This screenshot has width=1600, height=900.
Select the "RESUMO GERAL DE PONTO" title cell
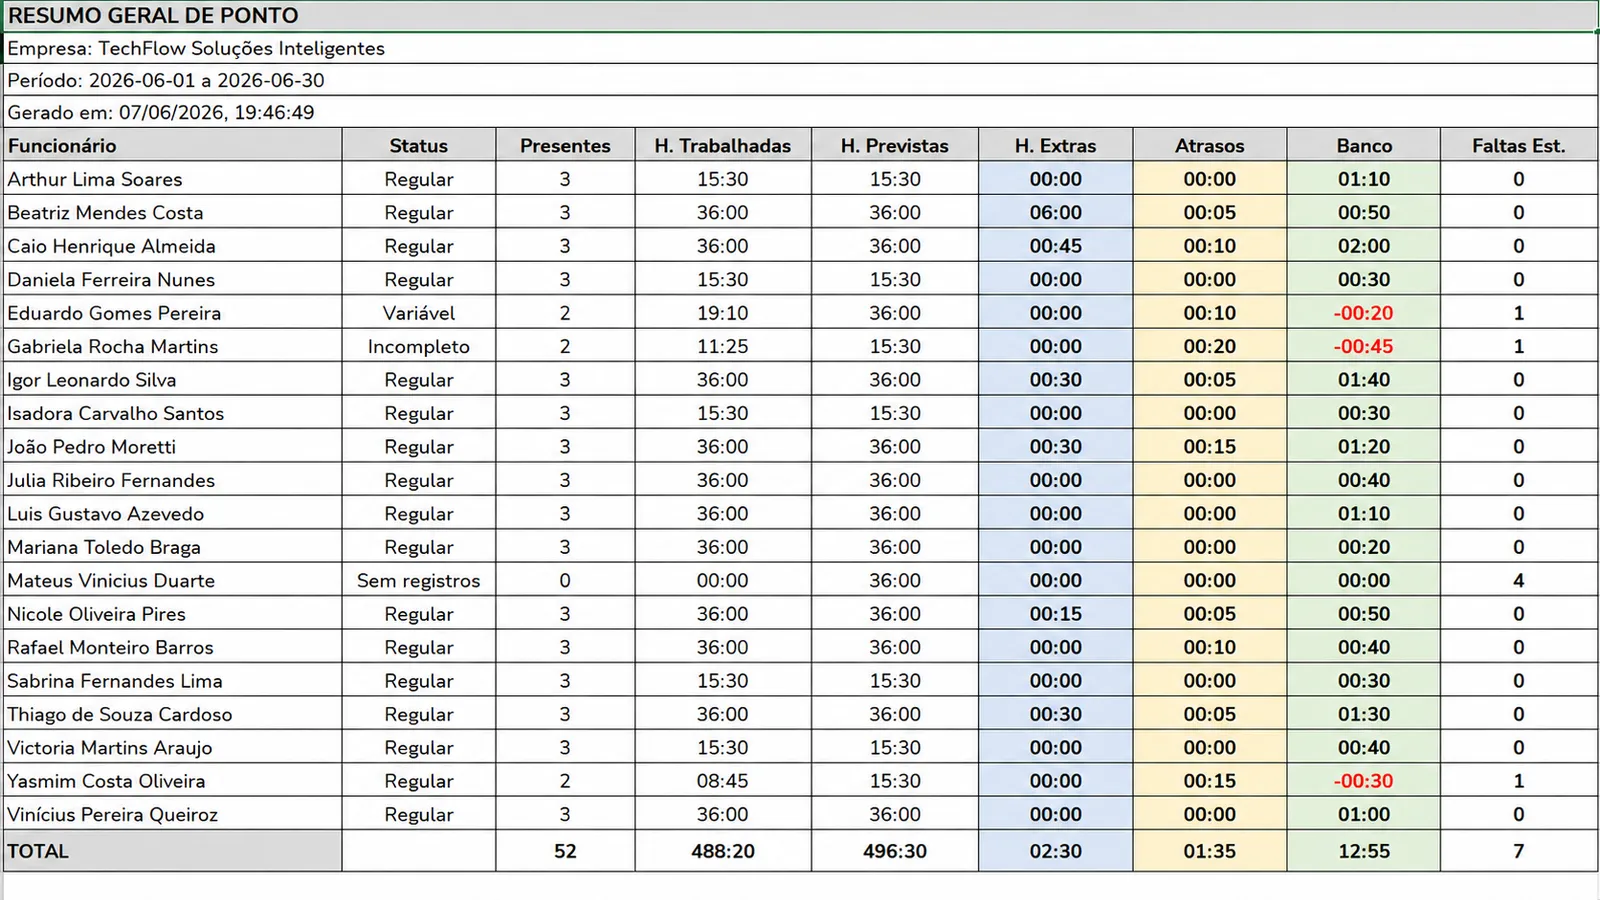[800, 16]
